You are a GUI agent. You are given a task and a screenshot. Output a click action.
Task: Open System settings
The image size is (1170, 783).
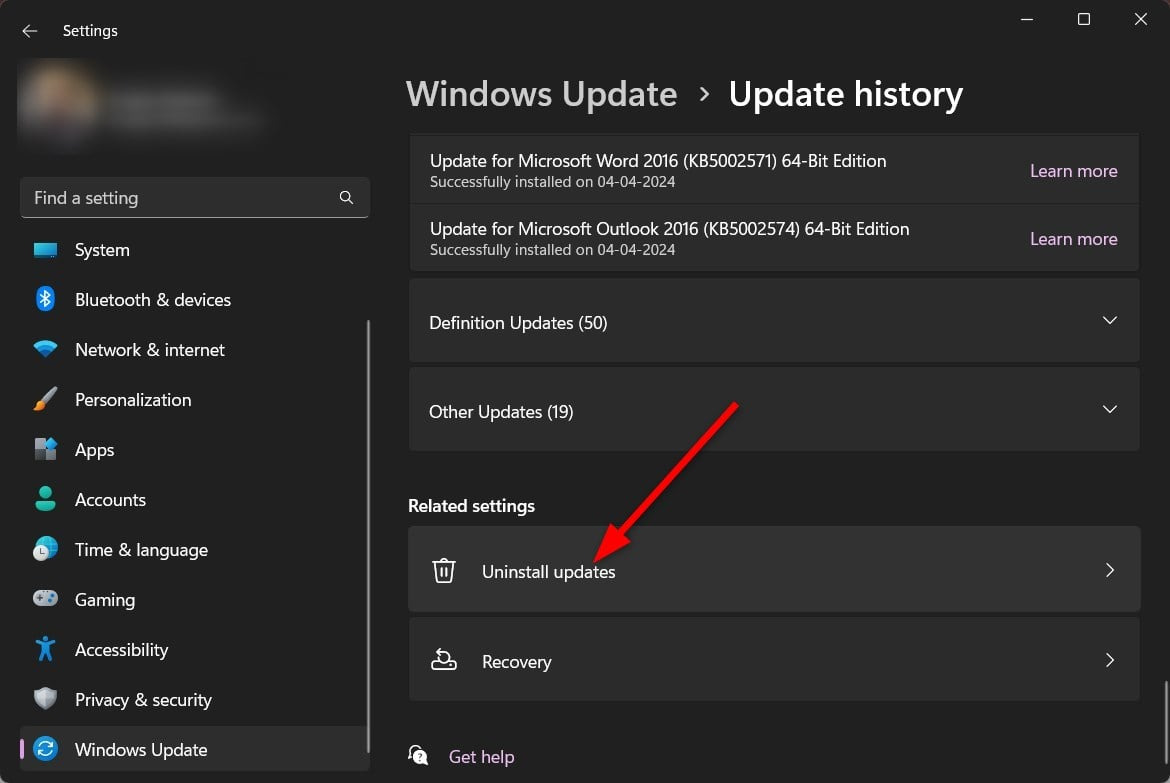click(x=195, y=250)
